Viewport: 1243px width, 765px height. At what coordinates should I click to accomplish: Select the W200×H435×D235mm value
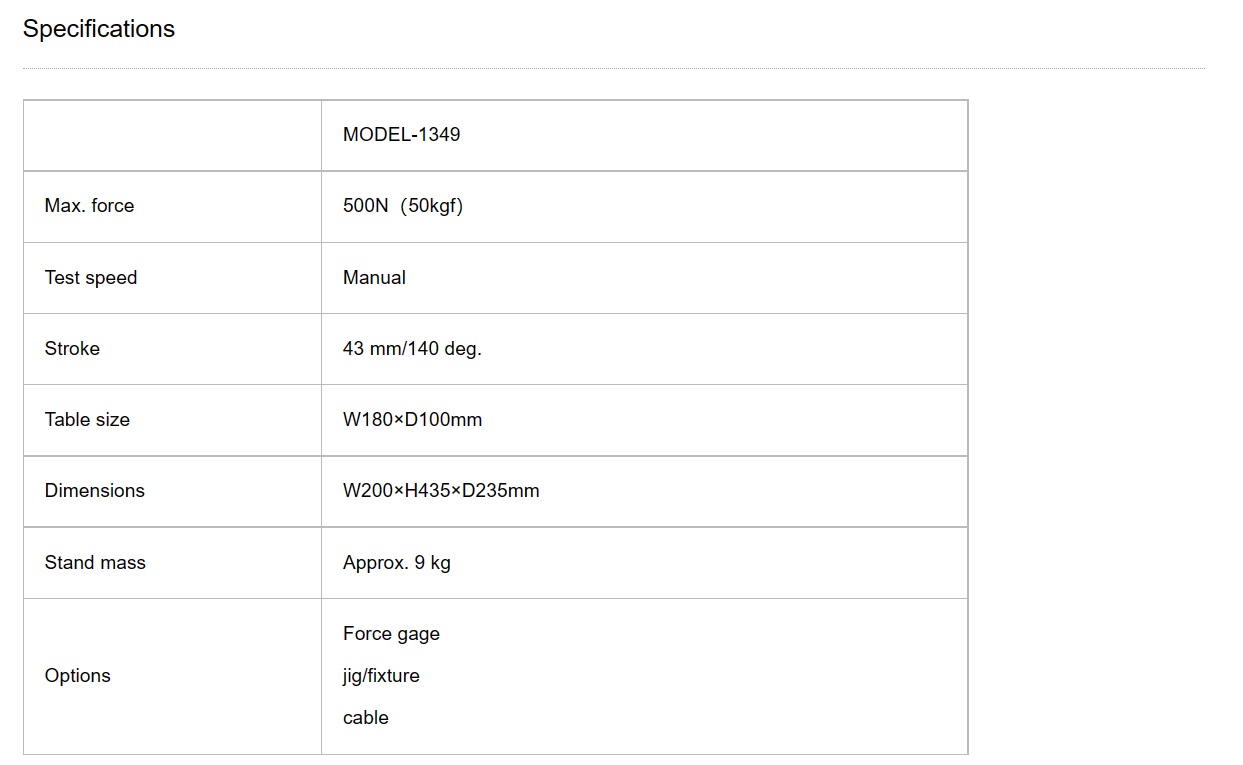(441, 491)
